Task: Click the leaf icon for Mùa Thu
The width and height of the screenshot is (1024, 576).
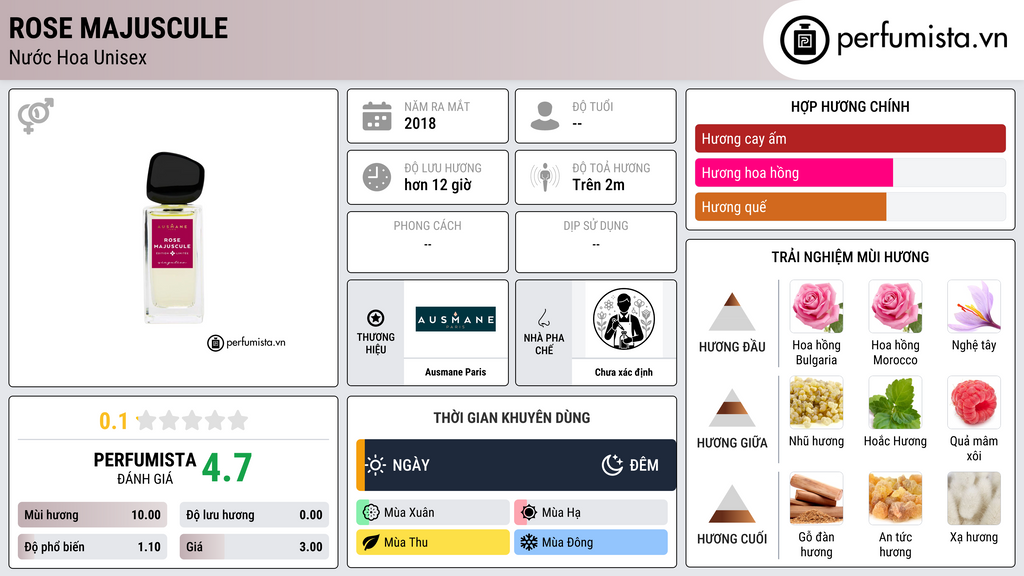Action: (371, 542)
